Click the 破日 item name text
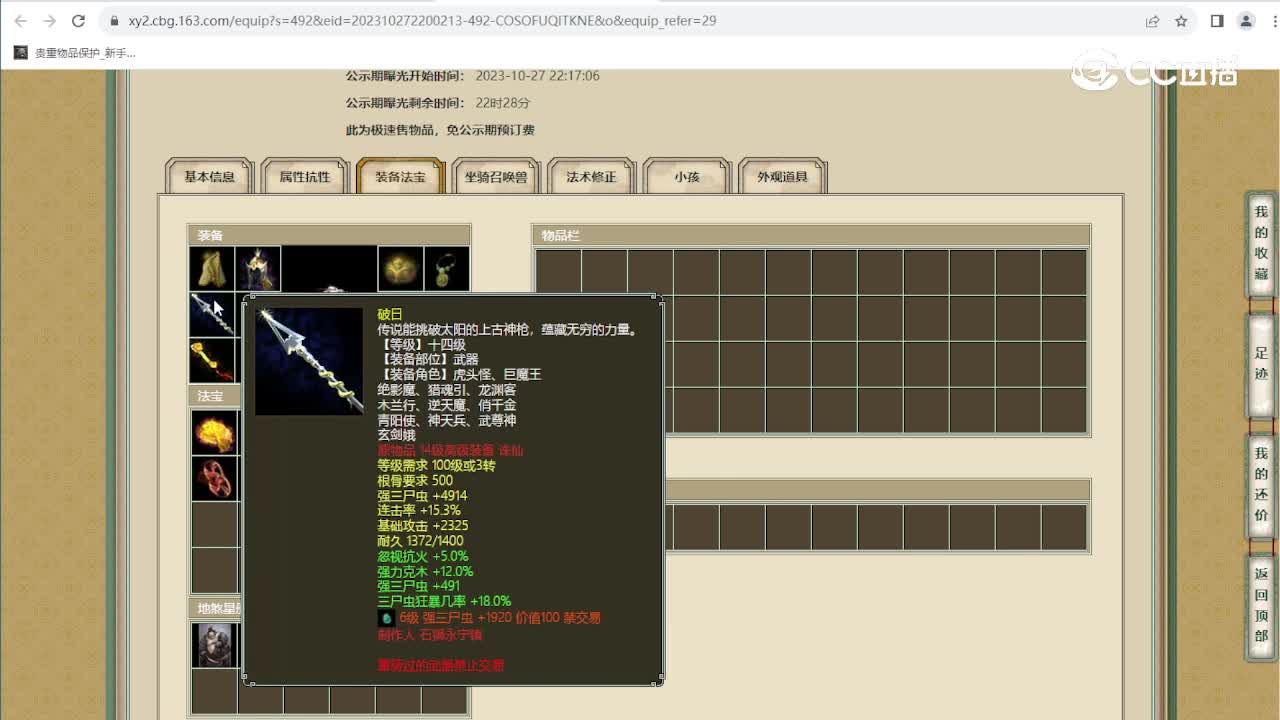This screenshot has height=720, width=1280. click(x=389, y=314)
